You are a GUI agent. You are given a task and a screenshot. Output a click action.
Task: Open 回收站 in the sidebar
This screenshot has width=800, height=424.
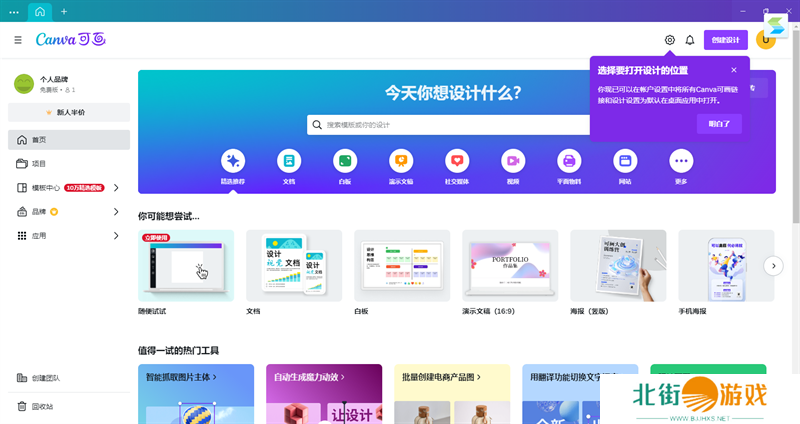[42, 406]
